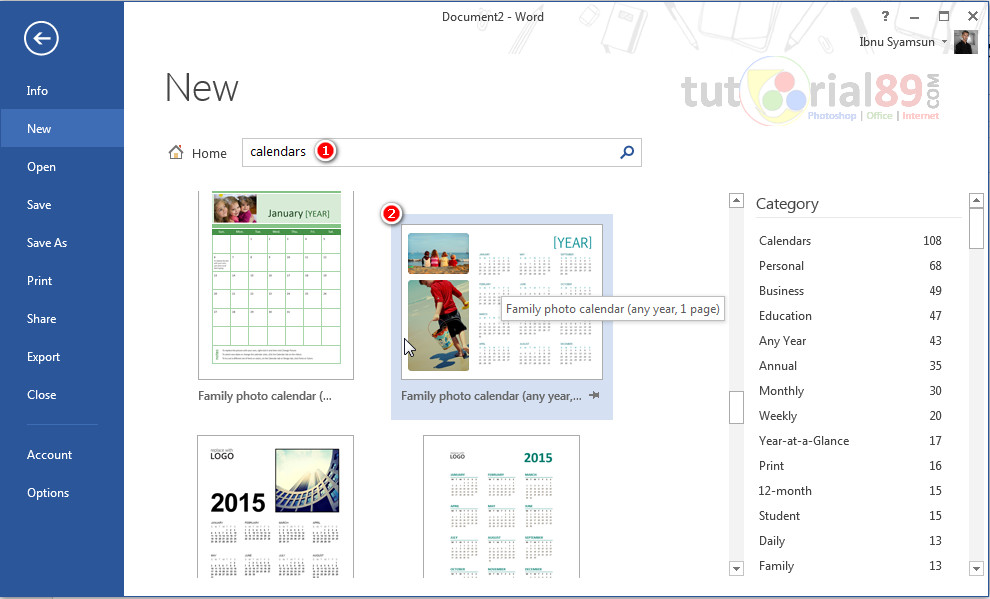Select the beach Family photo calendar thumbnail
Image resolution: width=990 pixels, height=599 pixels.
coord(502,302)
